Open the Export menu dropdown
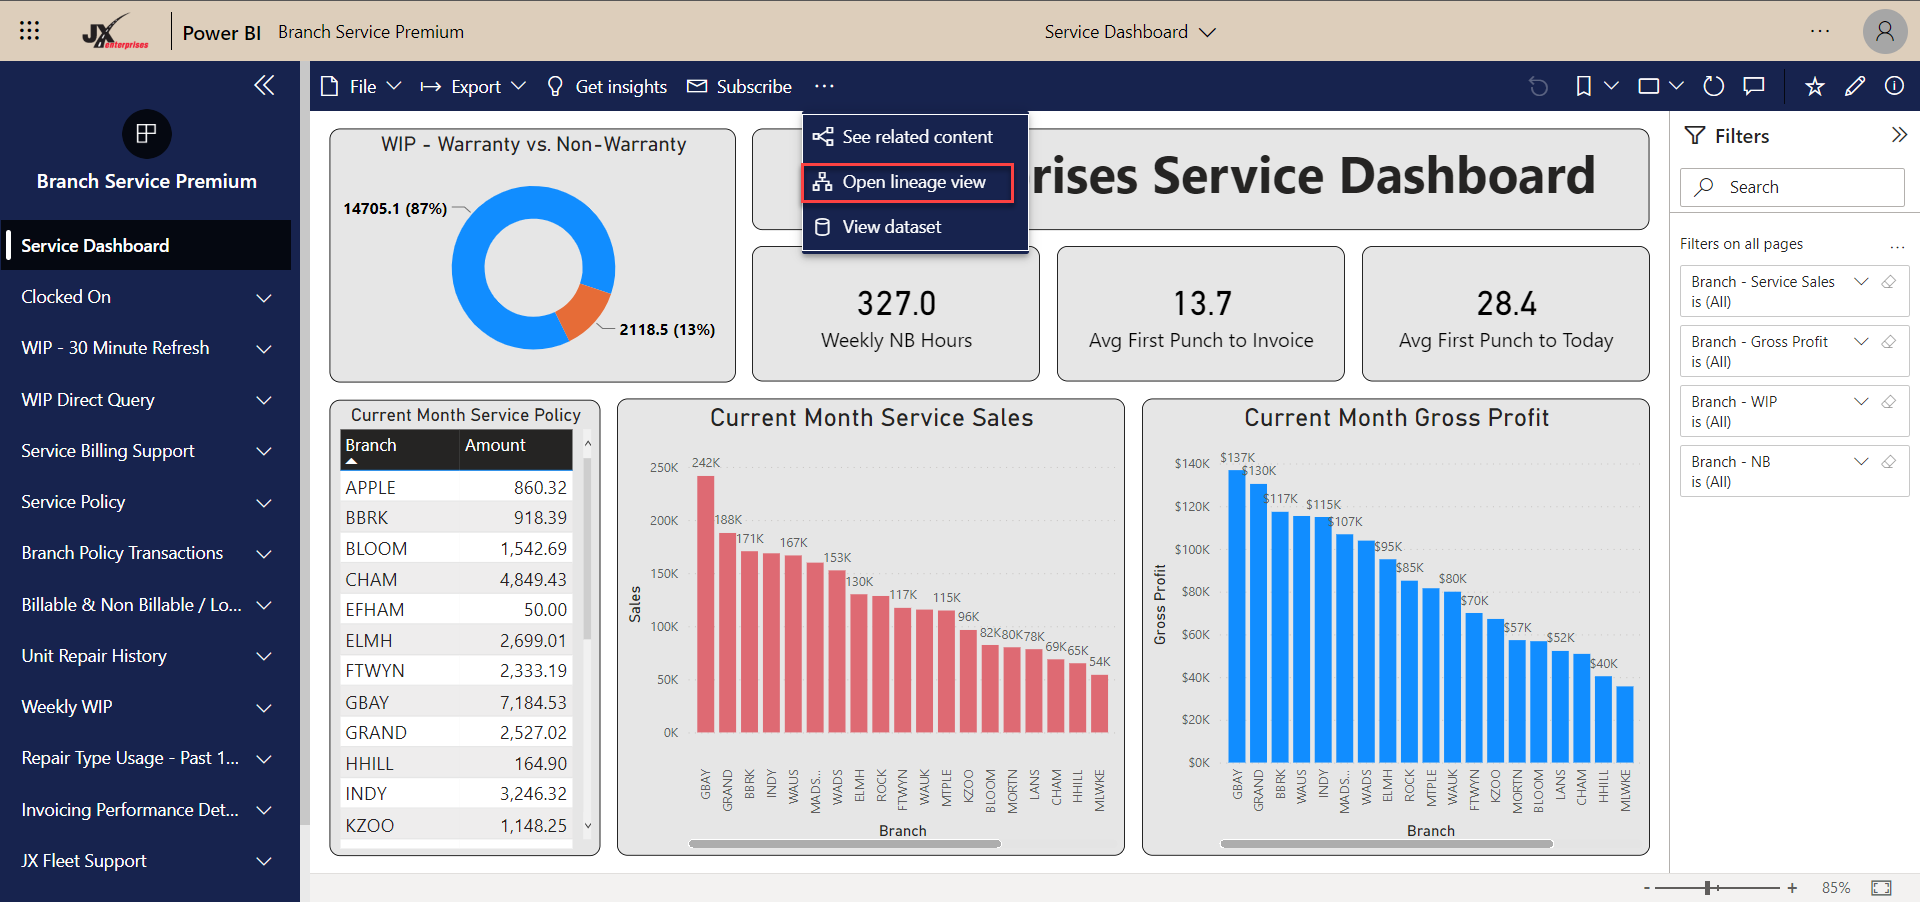The height and width of the screenshot is (902, 1920). click(x=473, y=87)
